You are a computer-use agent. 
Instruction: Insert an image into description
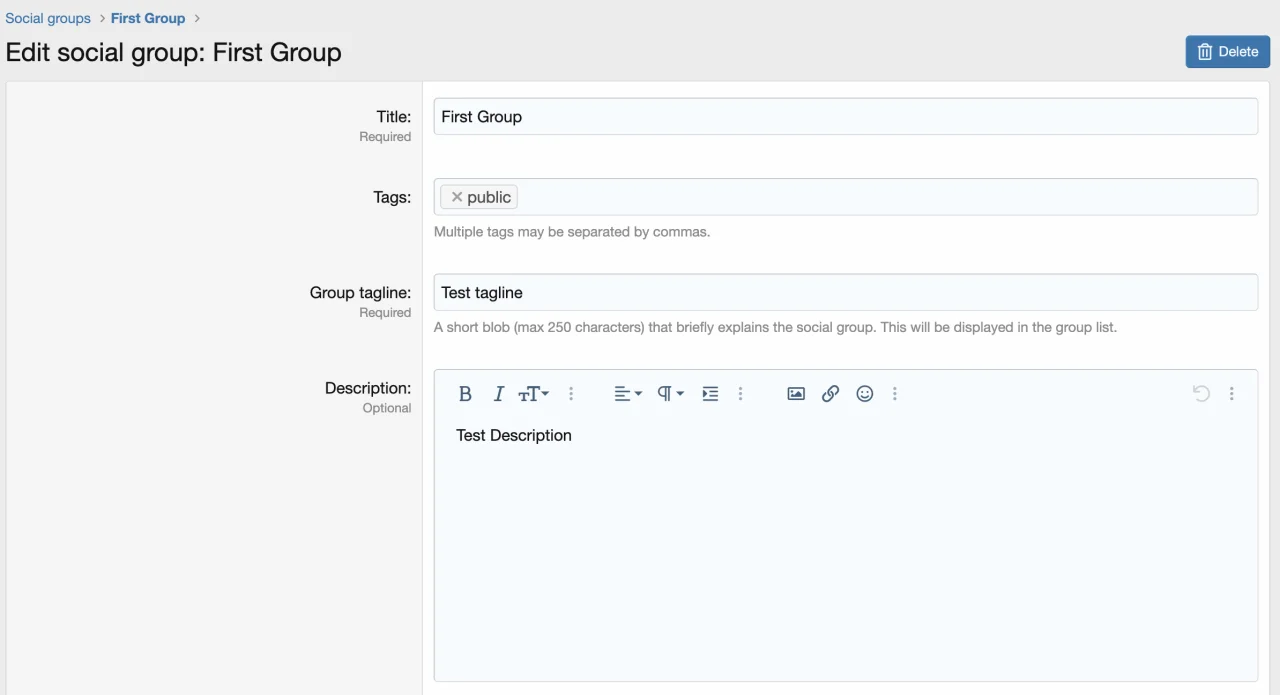(x=796, y=394)
